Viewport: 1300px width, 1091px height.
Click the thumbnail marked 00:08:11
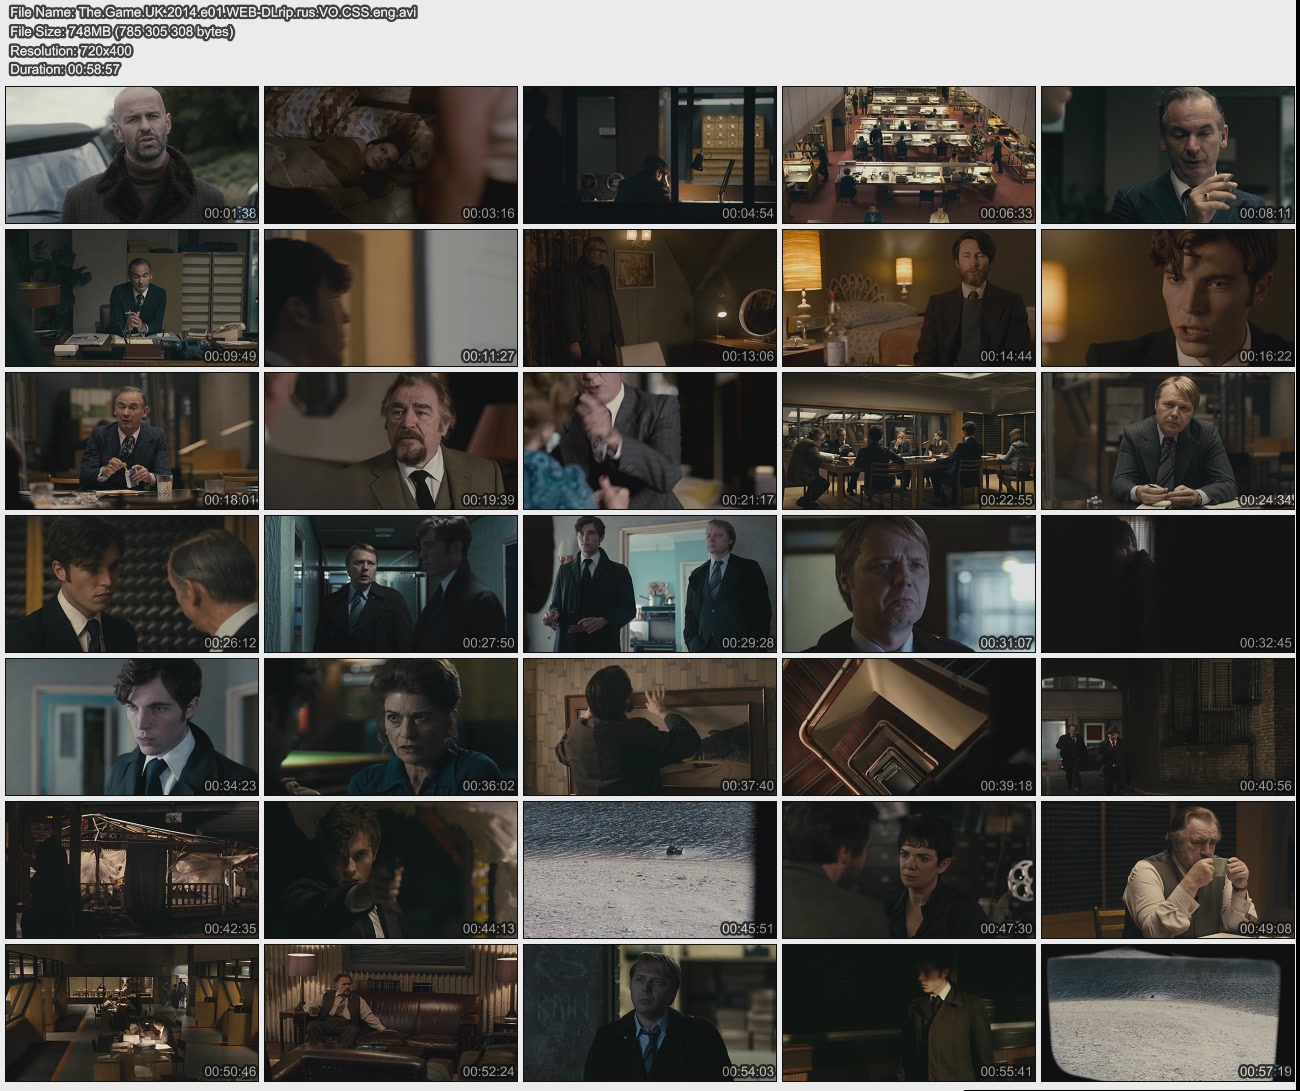1167,155
